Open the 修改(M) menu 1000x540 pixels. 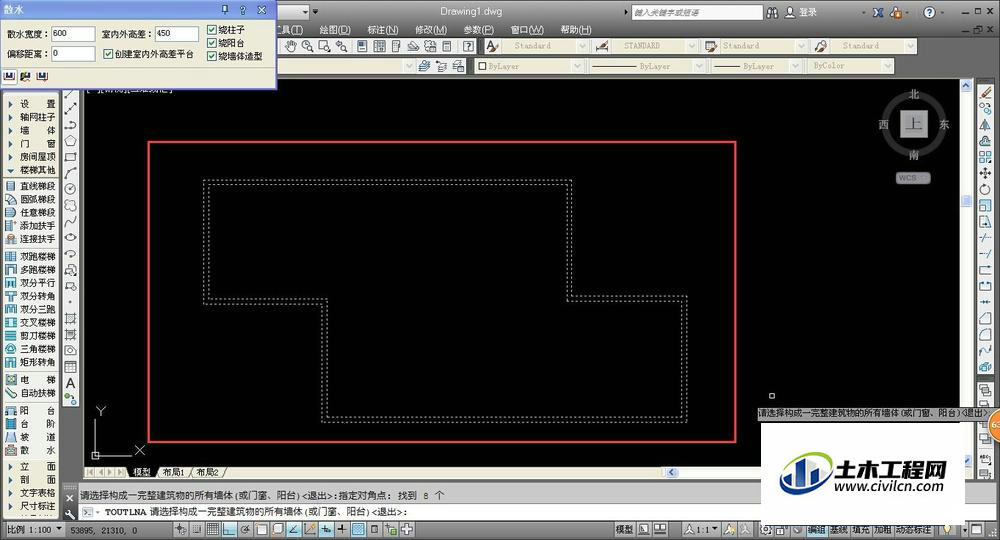click(x=431, y=29)
